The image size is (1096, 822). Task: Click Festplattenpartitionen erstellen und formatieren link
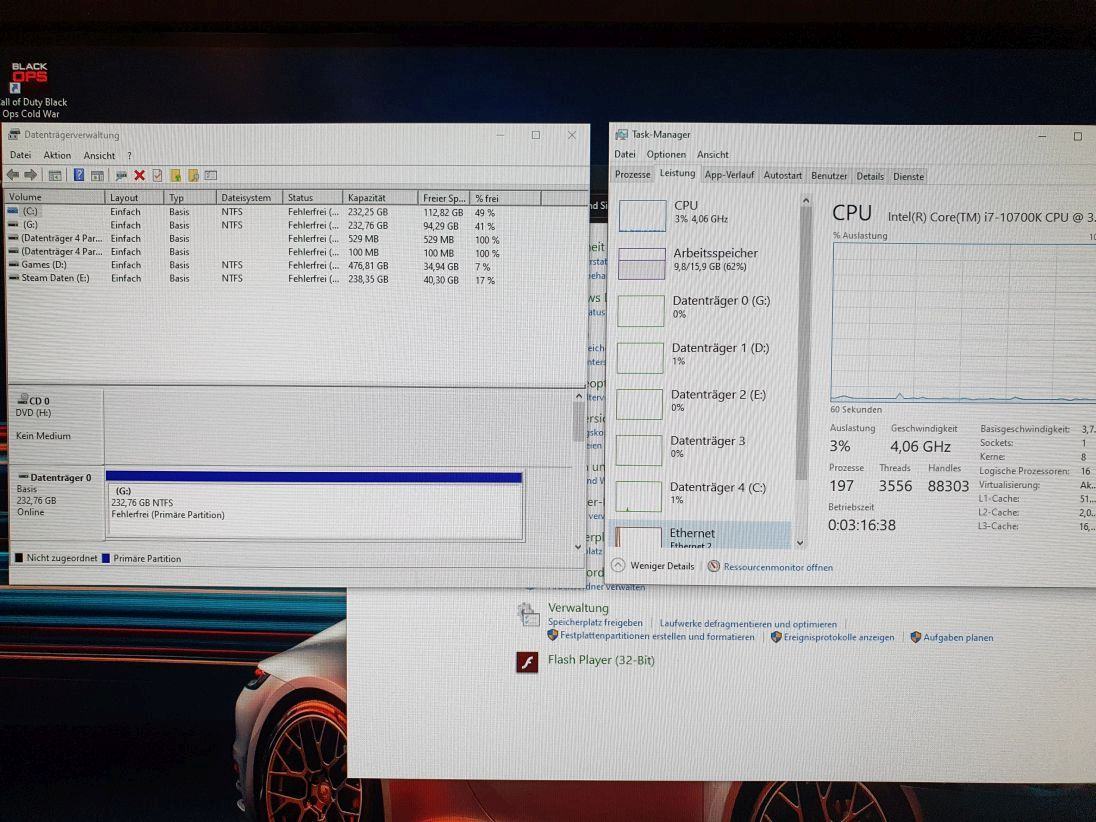pyautogui.click(x=657, y=637)
